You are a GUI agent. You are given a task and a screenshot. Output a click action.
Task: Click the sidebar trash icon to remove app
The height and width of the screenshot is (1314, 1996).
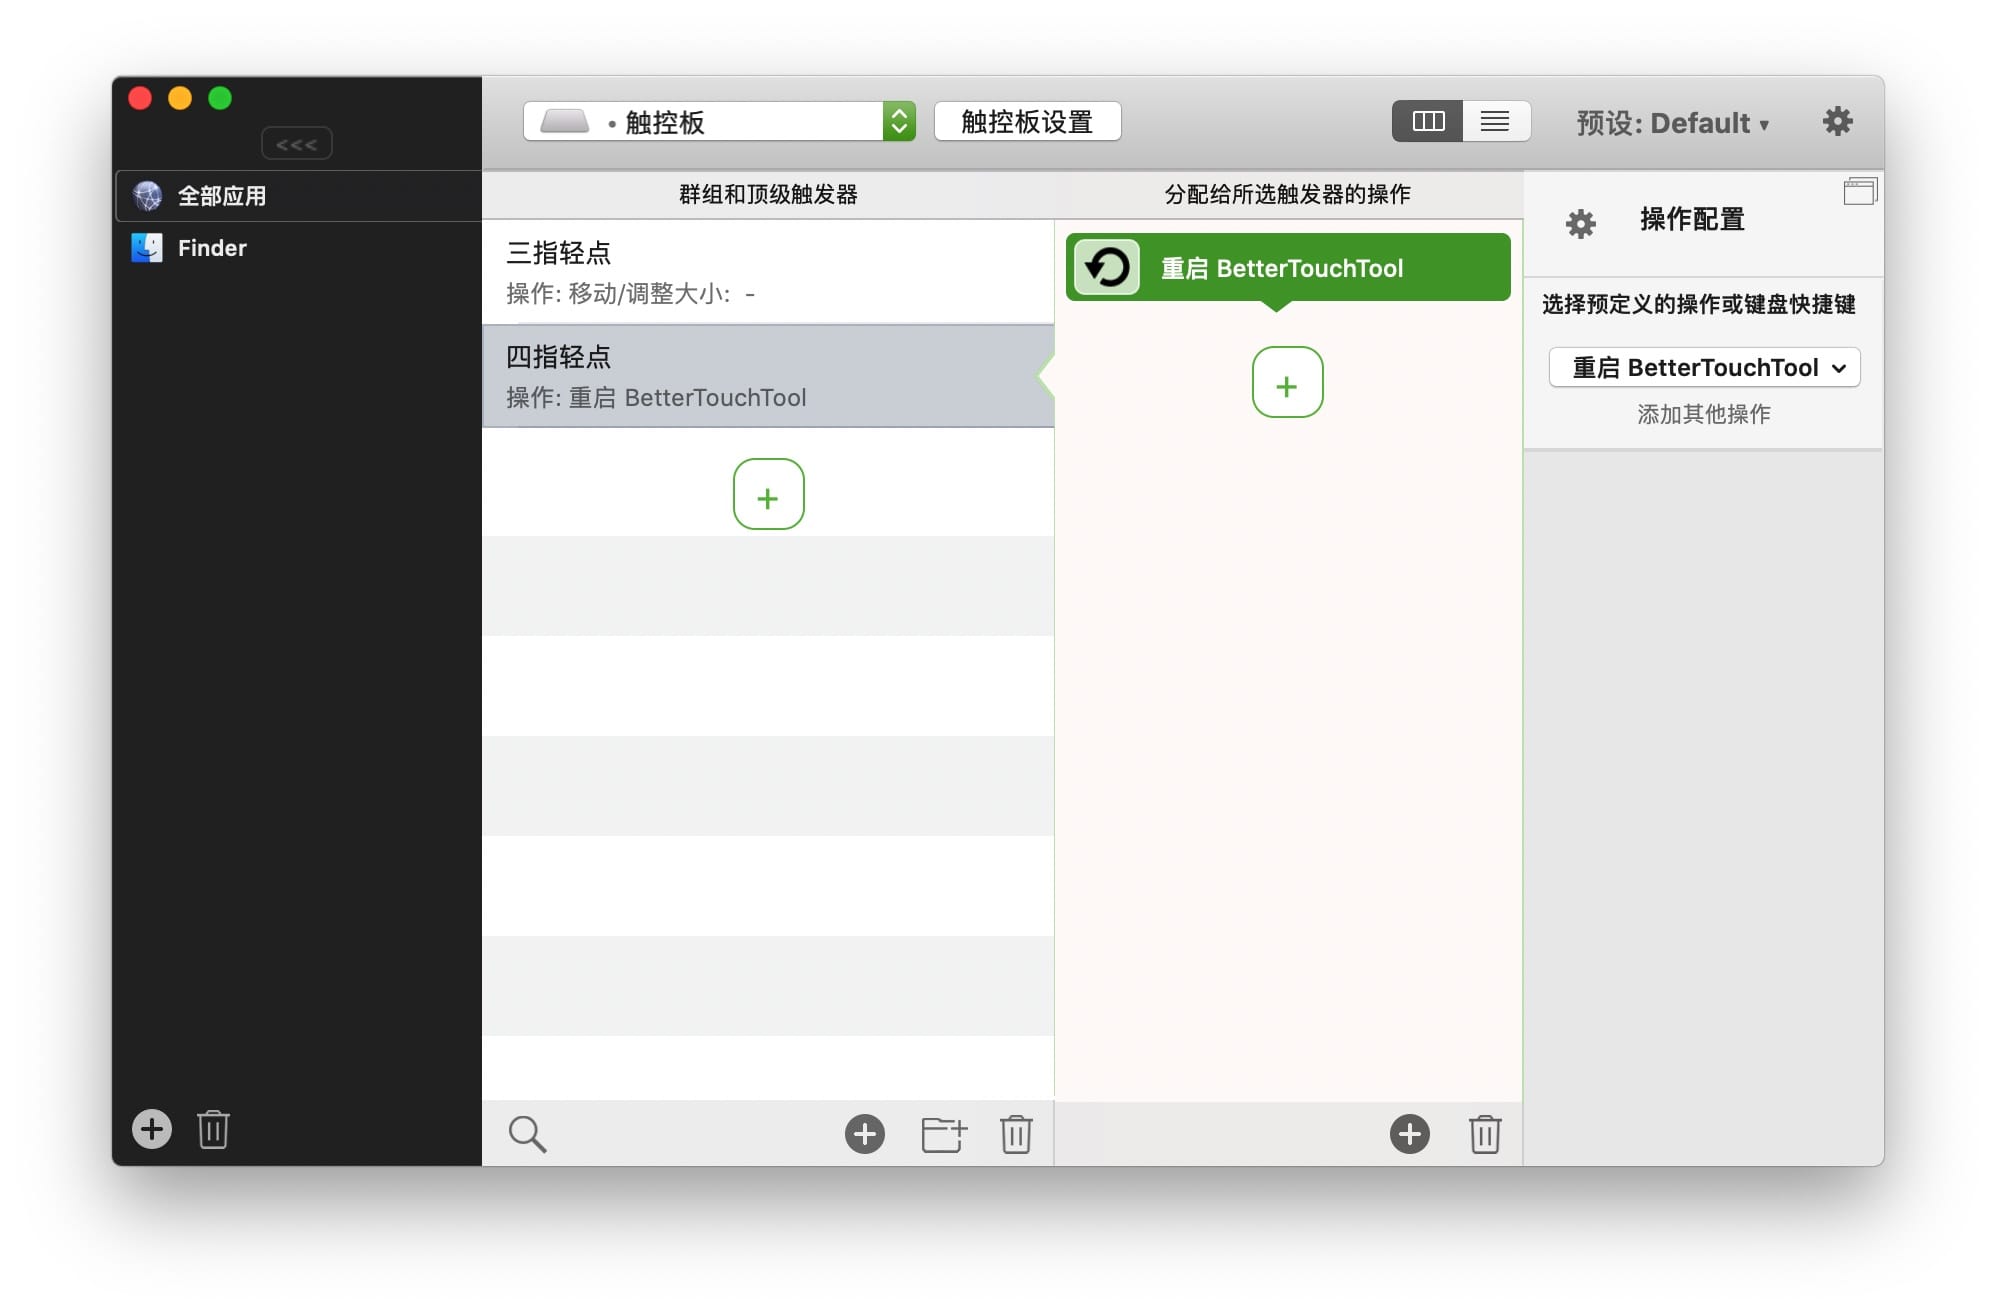213,1129
